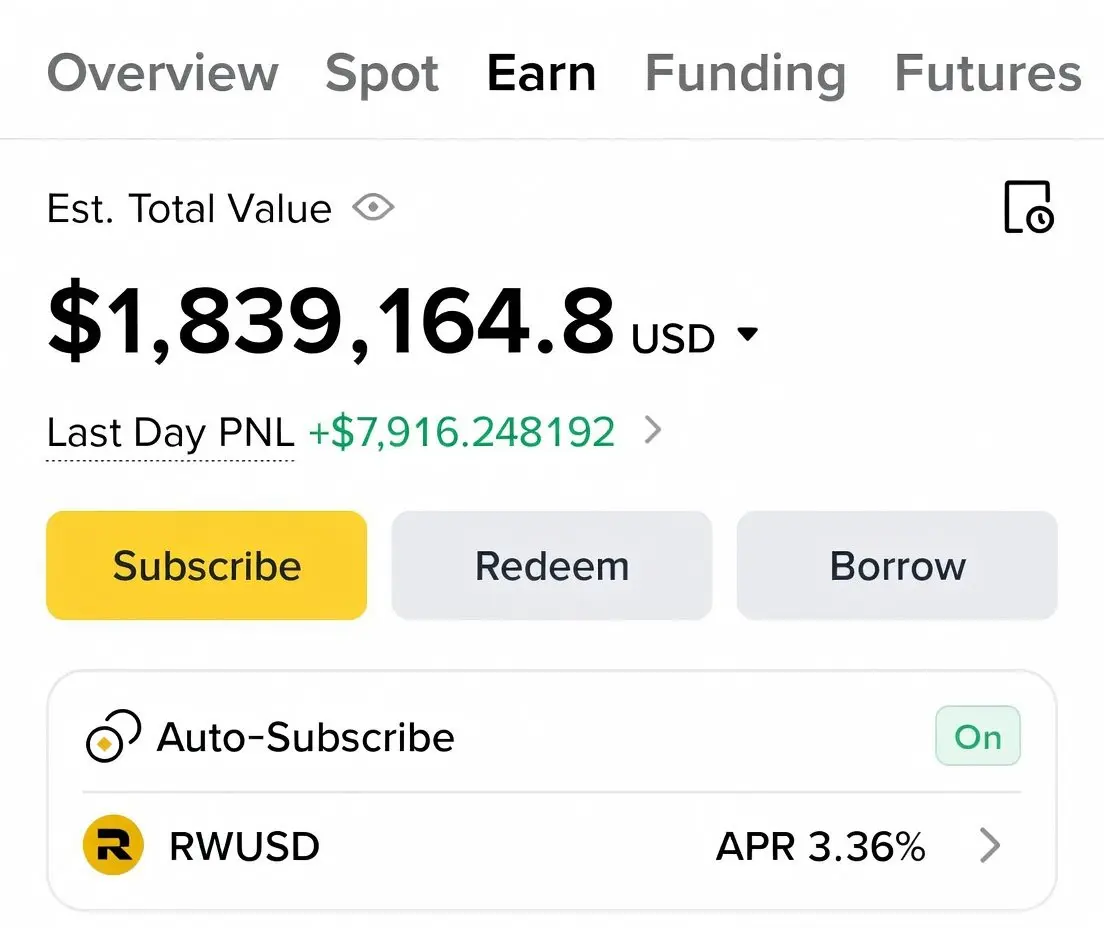This screenshot has height=928, width=1104.
Task: Select the Earn tab
Action: tap(541, 74)
